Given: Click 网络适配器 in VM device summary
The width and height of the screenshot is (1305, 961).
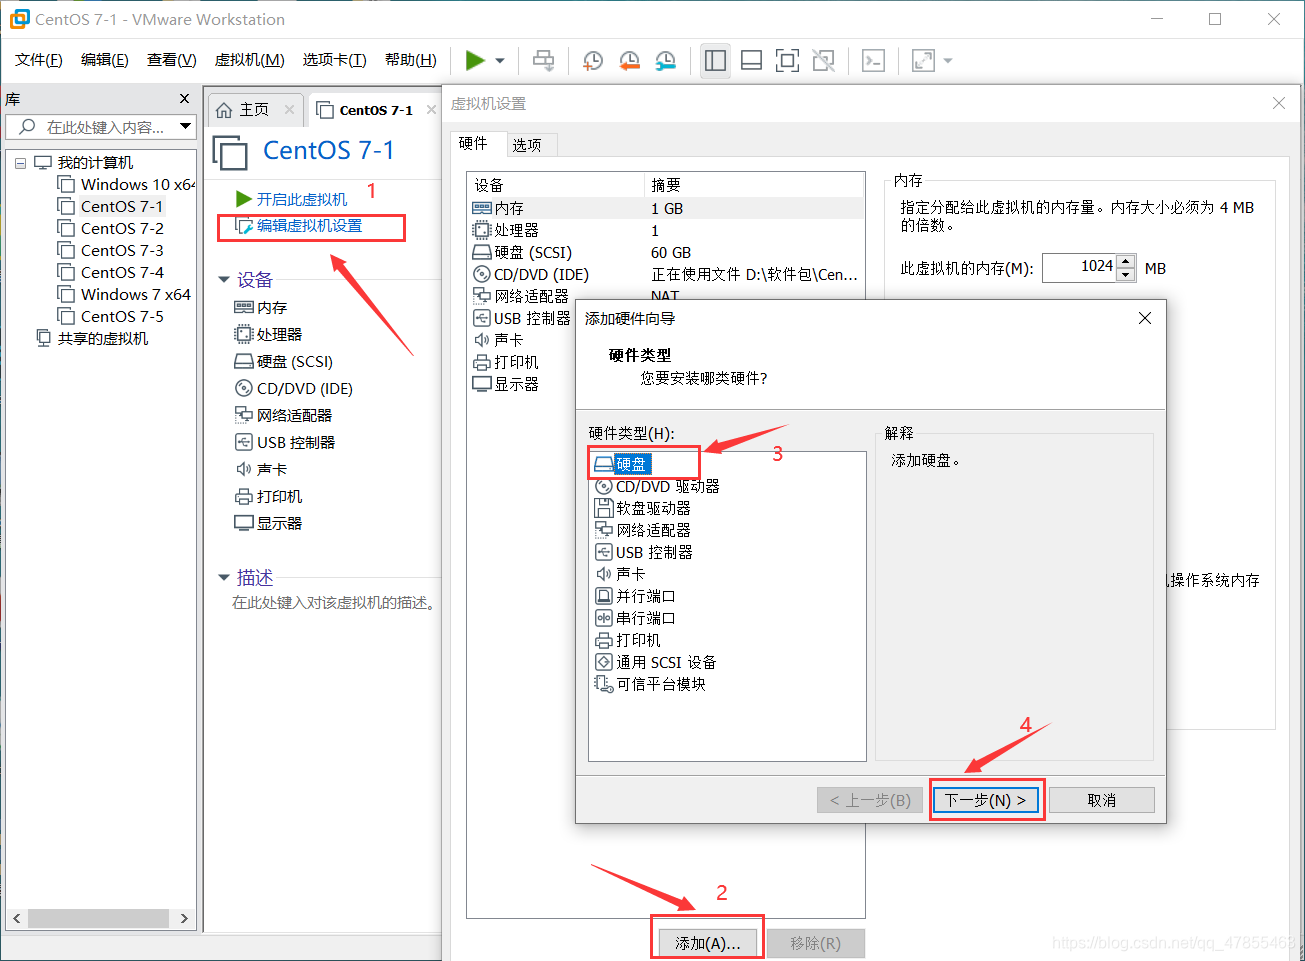Looking at the screenshot, I should pyautogui.click(x=283, y=415).
